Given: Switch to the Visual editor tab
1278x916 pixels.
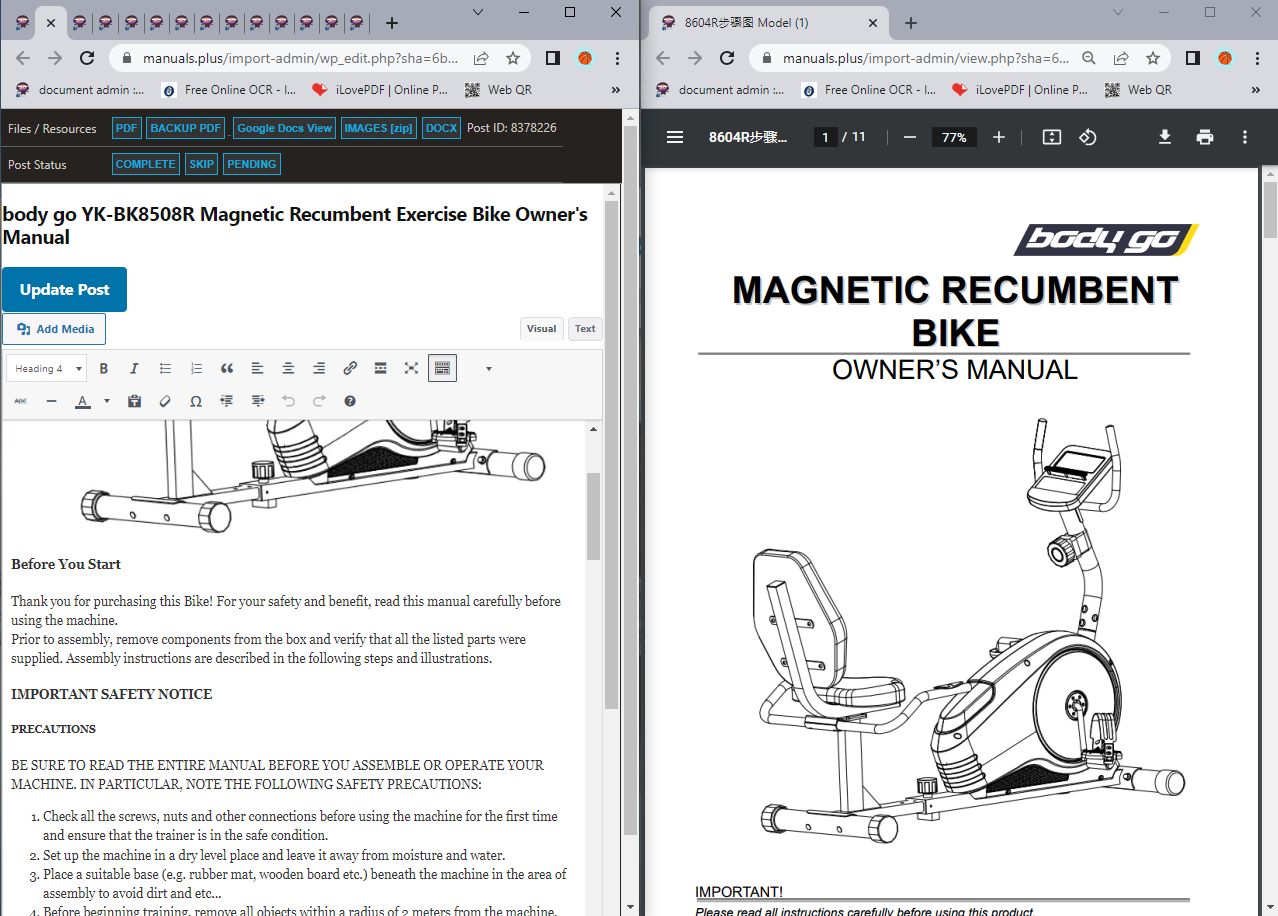Looking at the screenshot, I should 541,328.
